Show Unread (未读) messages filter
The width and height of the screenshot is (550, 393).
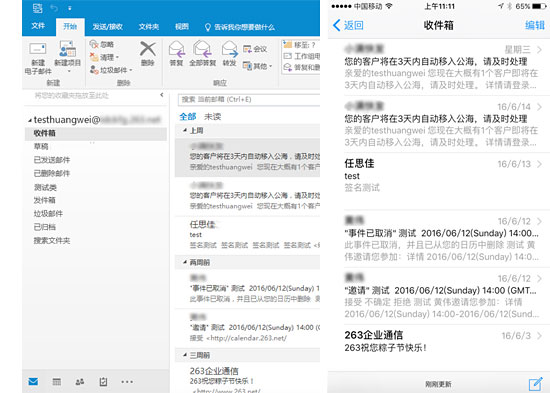pyautogui.click(x=213, y=117)
